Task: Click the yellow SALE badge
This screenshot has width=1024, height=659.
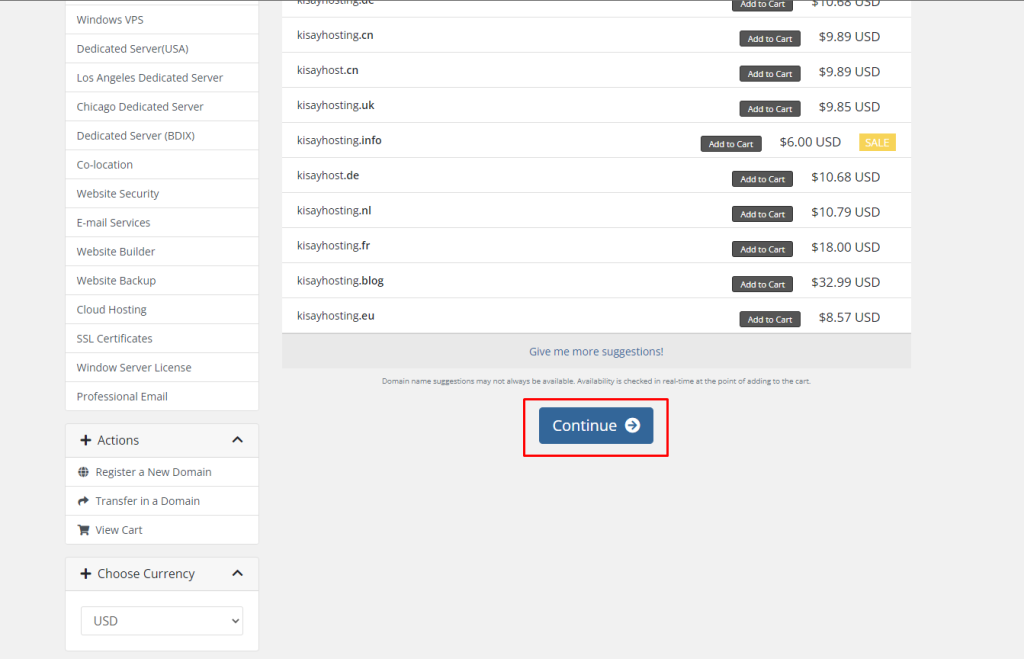Action: pyautogui.click(x=877, y=142)
